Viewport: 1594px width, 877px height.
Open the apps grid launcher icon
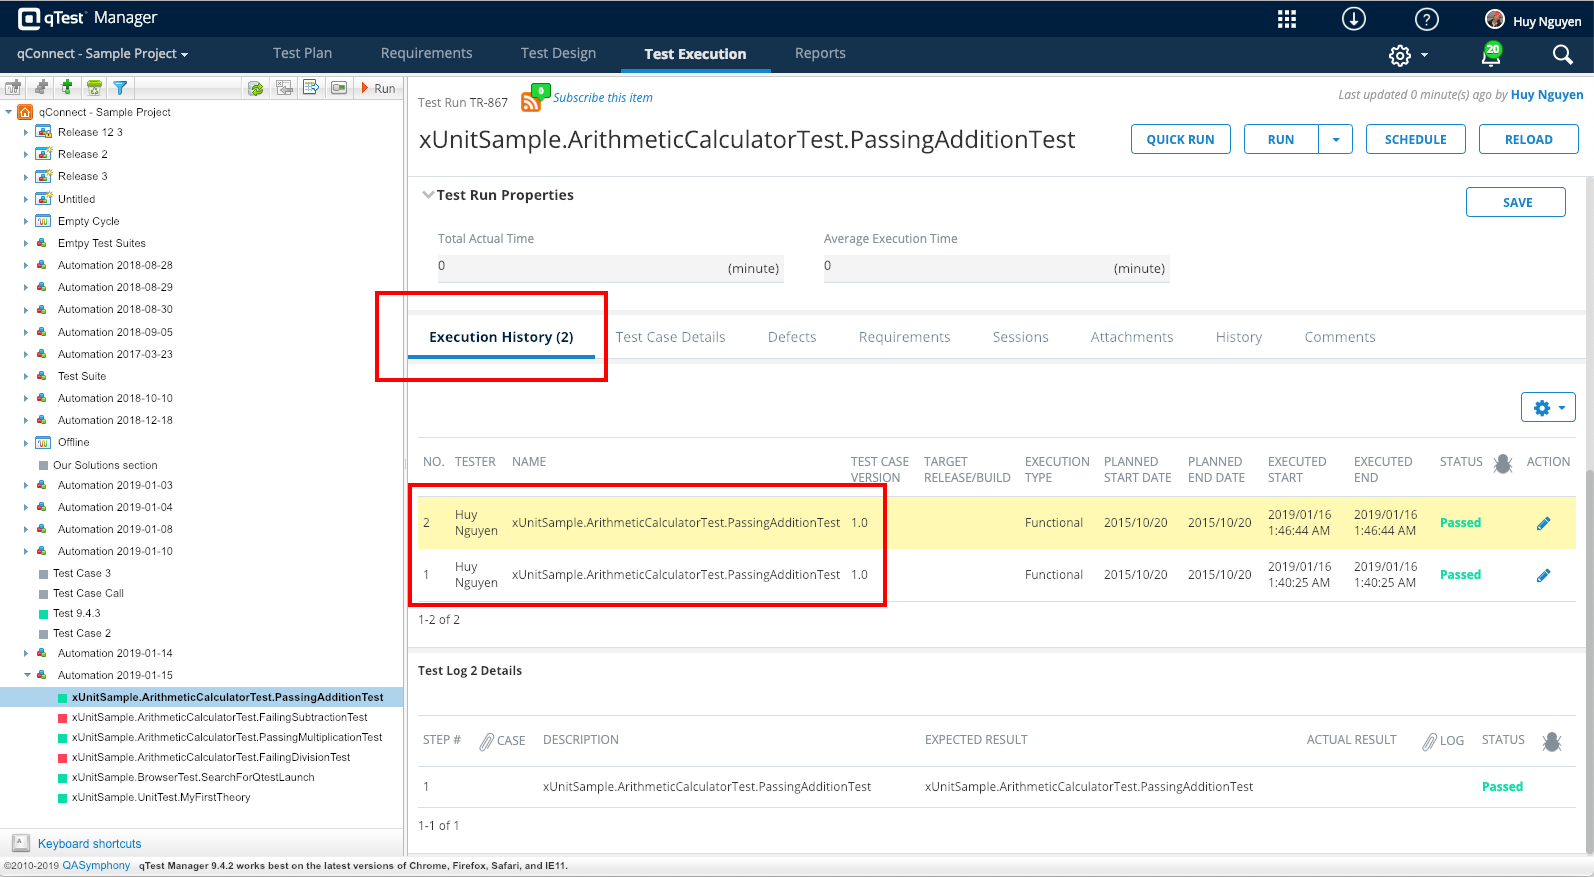(x=1287, y=20)
